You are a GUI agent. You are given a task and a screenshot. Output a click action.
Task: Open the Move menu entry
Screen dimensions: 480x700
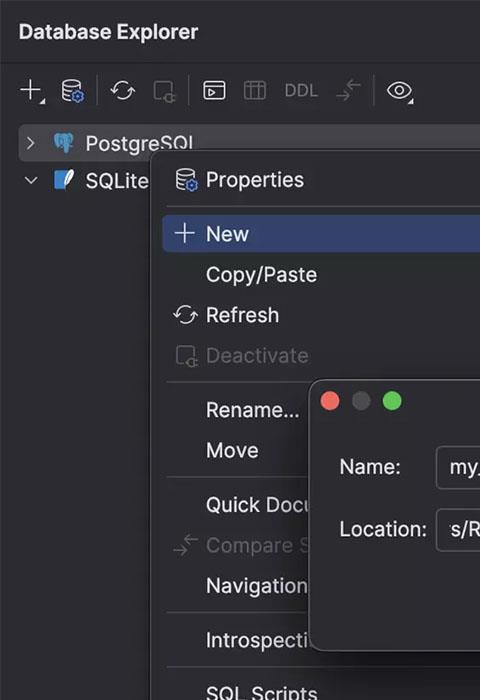pos(232,450)
